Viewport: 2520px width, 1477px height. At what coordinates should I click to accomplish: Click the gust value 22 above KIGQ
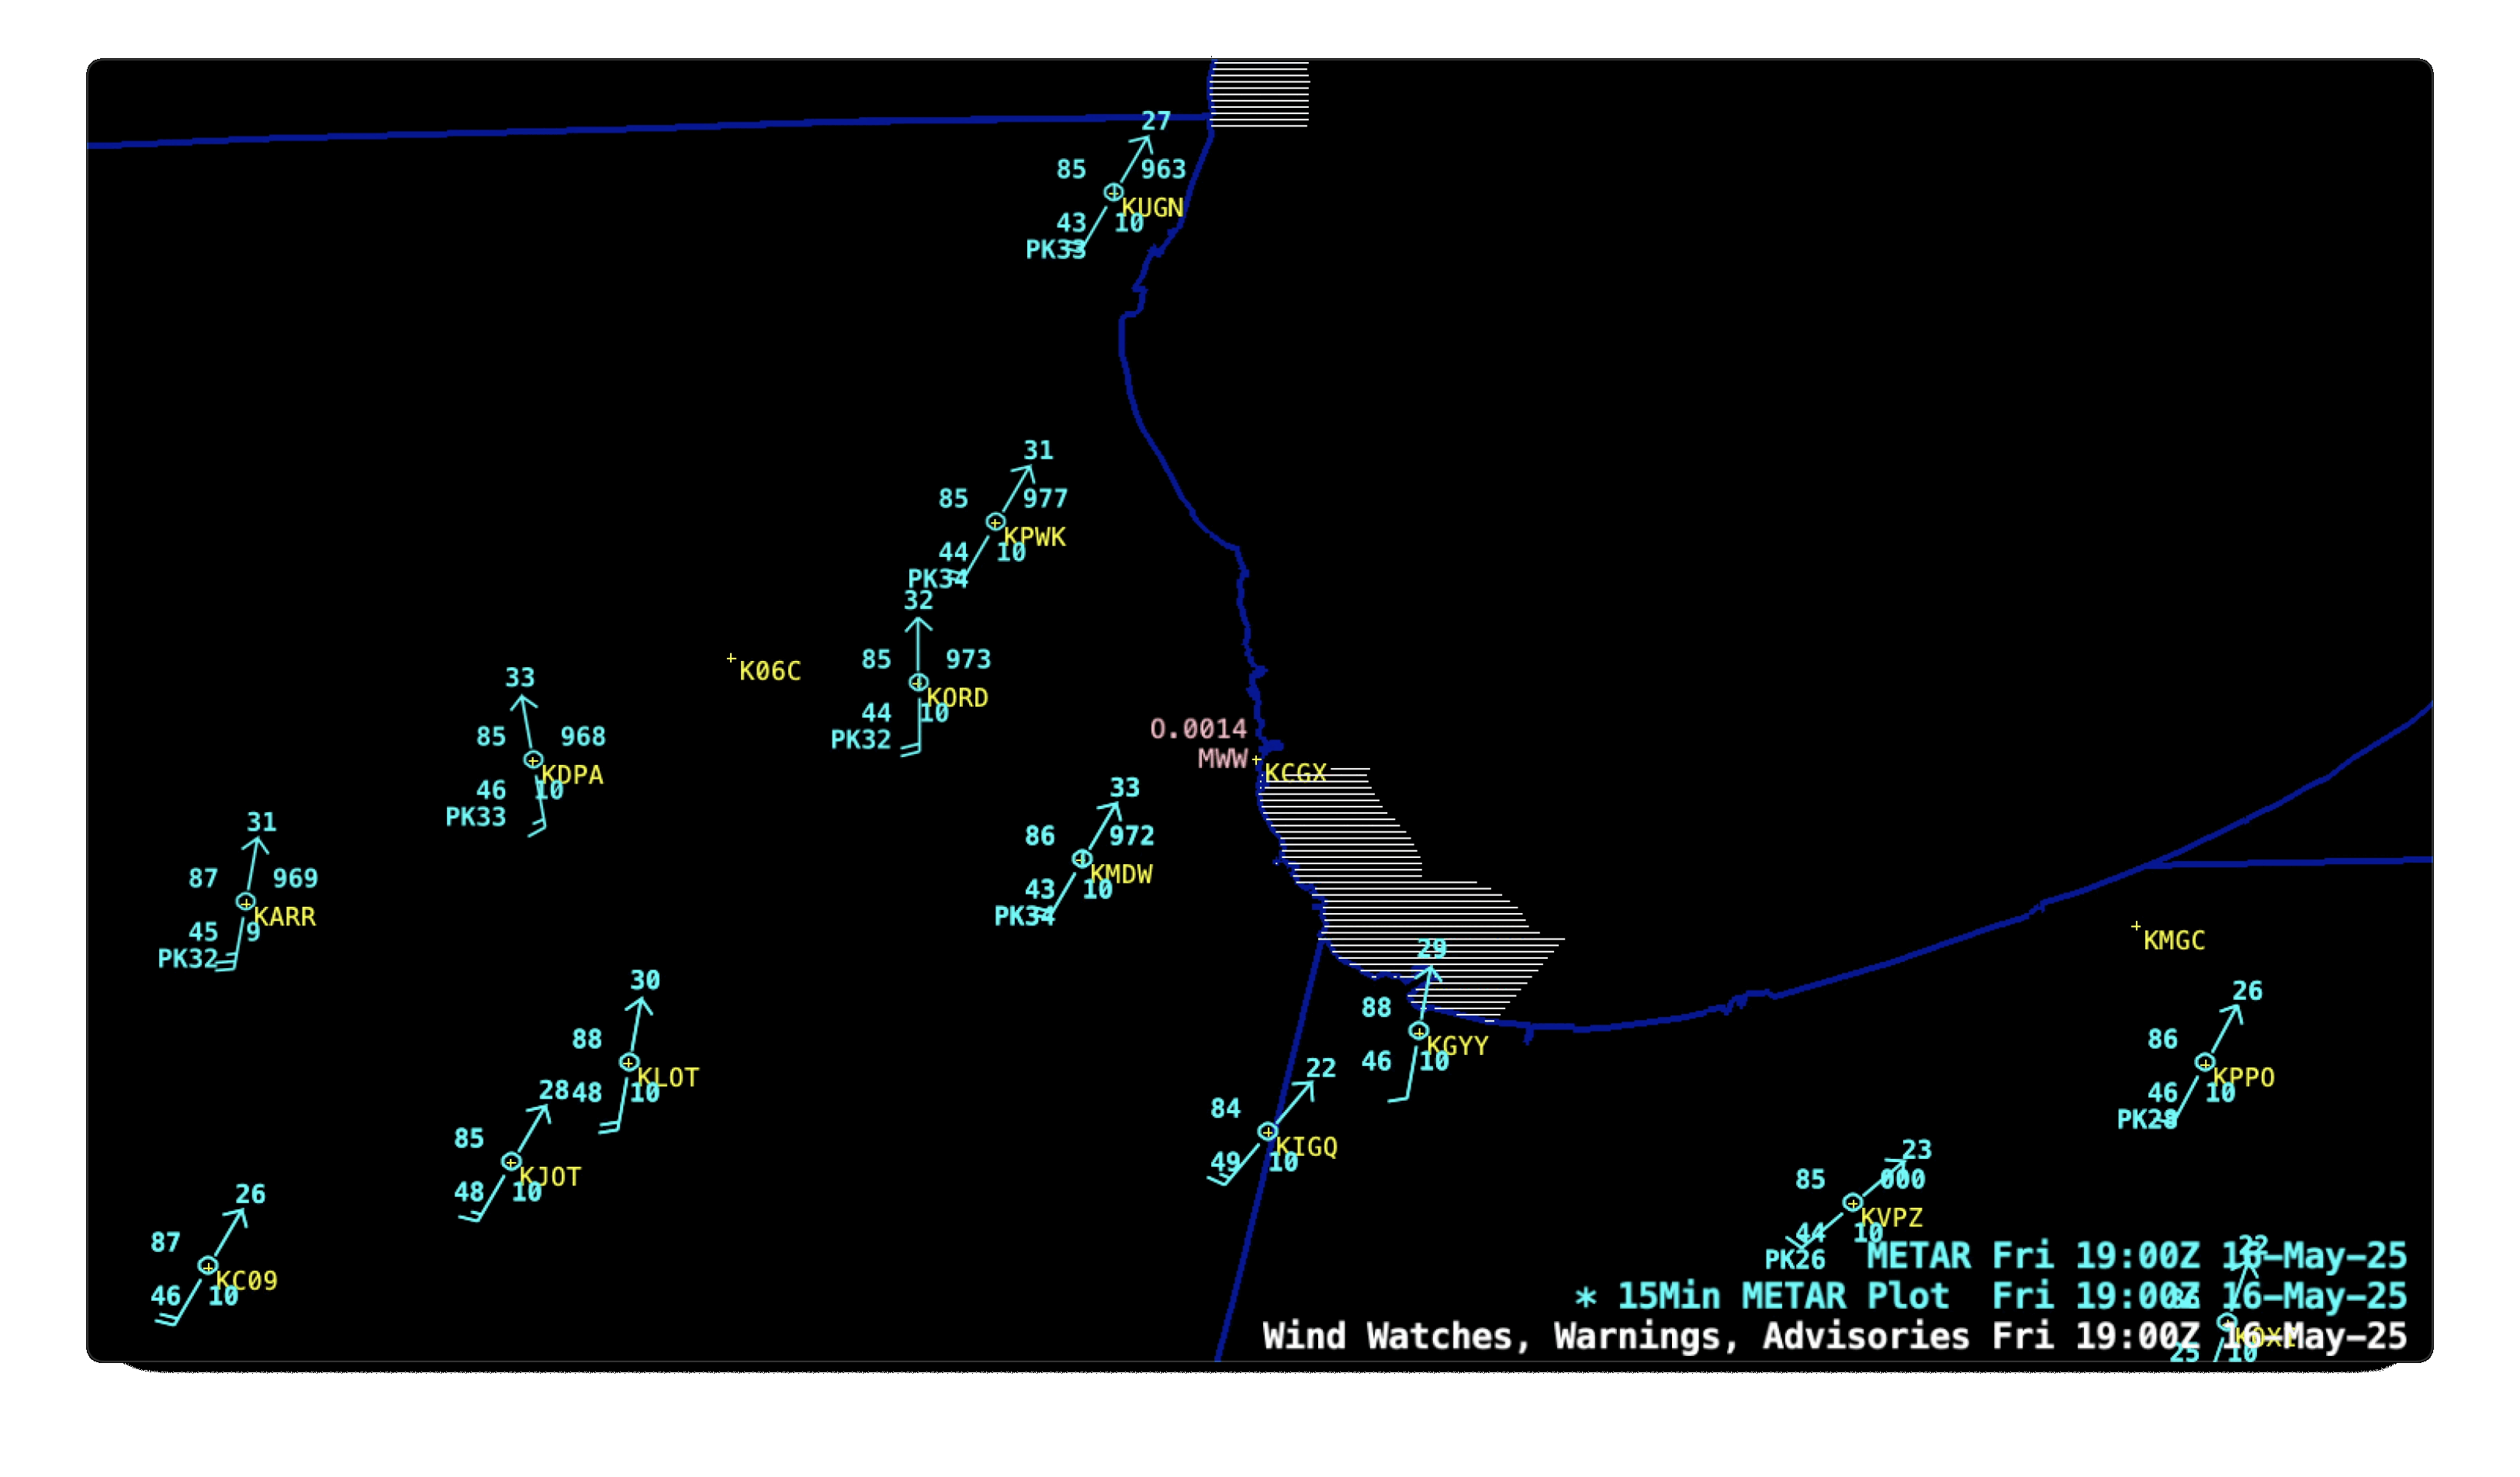[x=1320, y=1069]
